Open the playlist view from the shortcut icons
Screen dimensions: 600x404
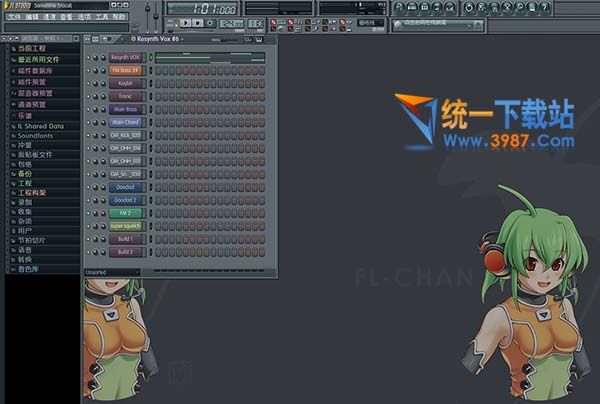click(x=399, y=7)
